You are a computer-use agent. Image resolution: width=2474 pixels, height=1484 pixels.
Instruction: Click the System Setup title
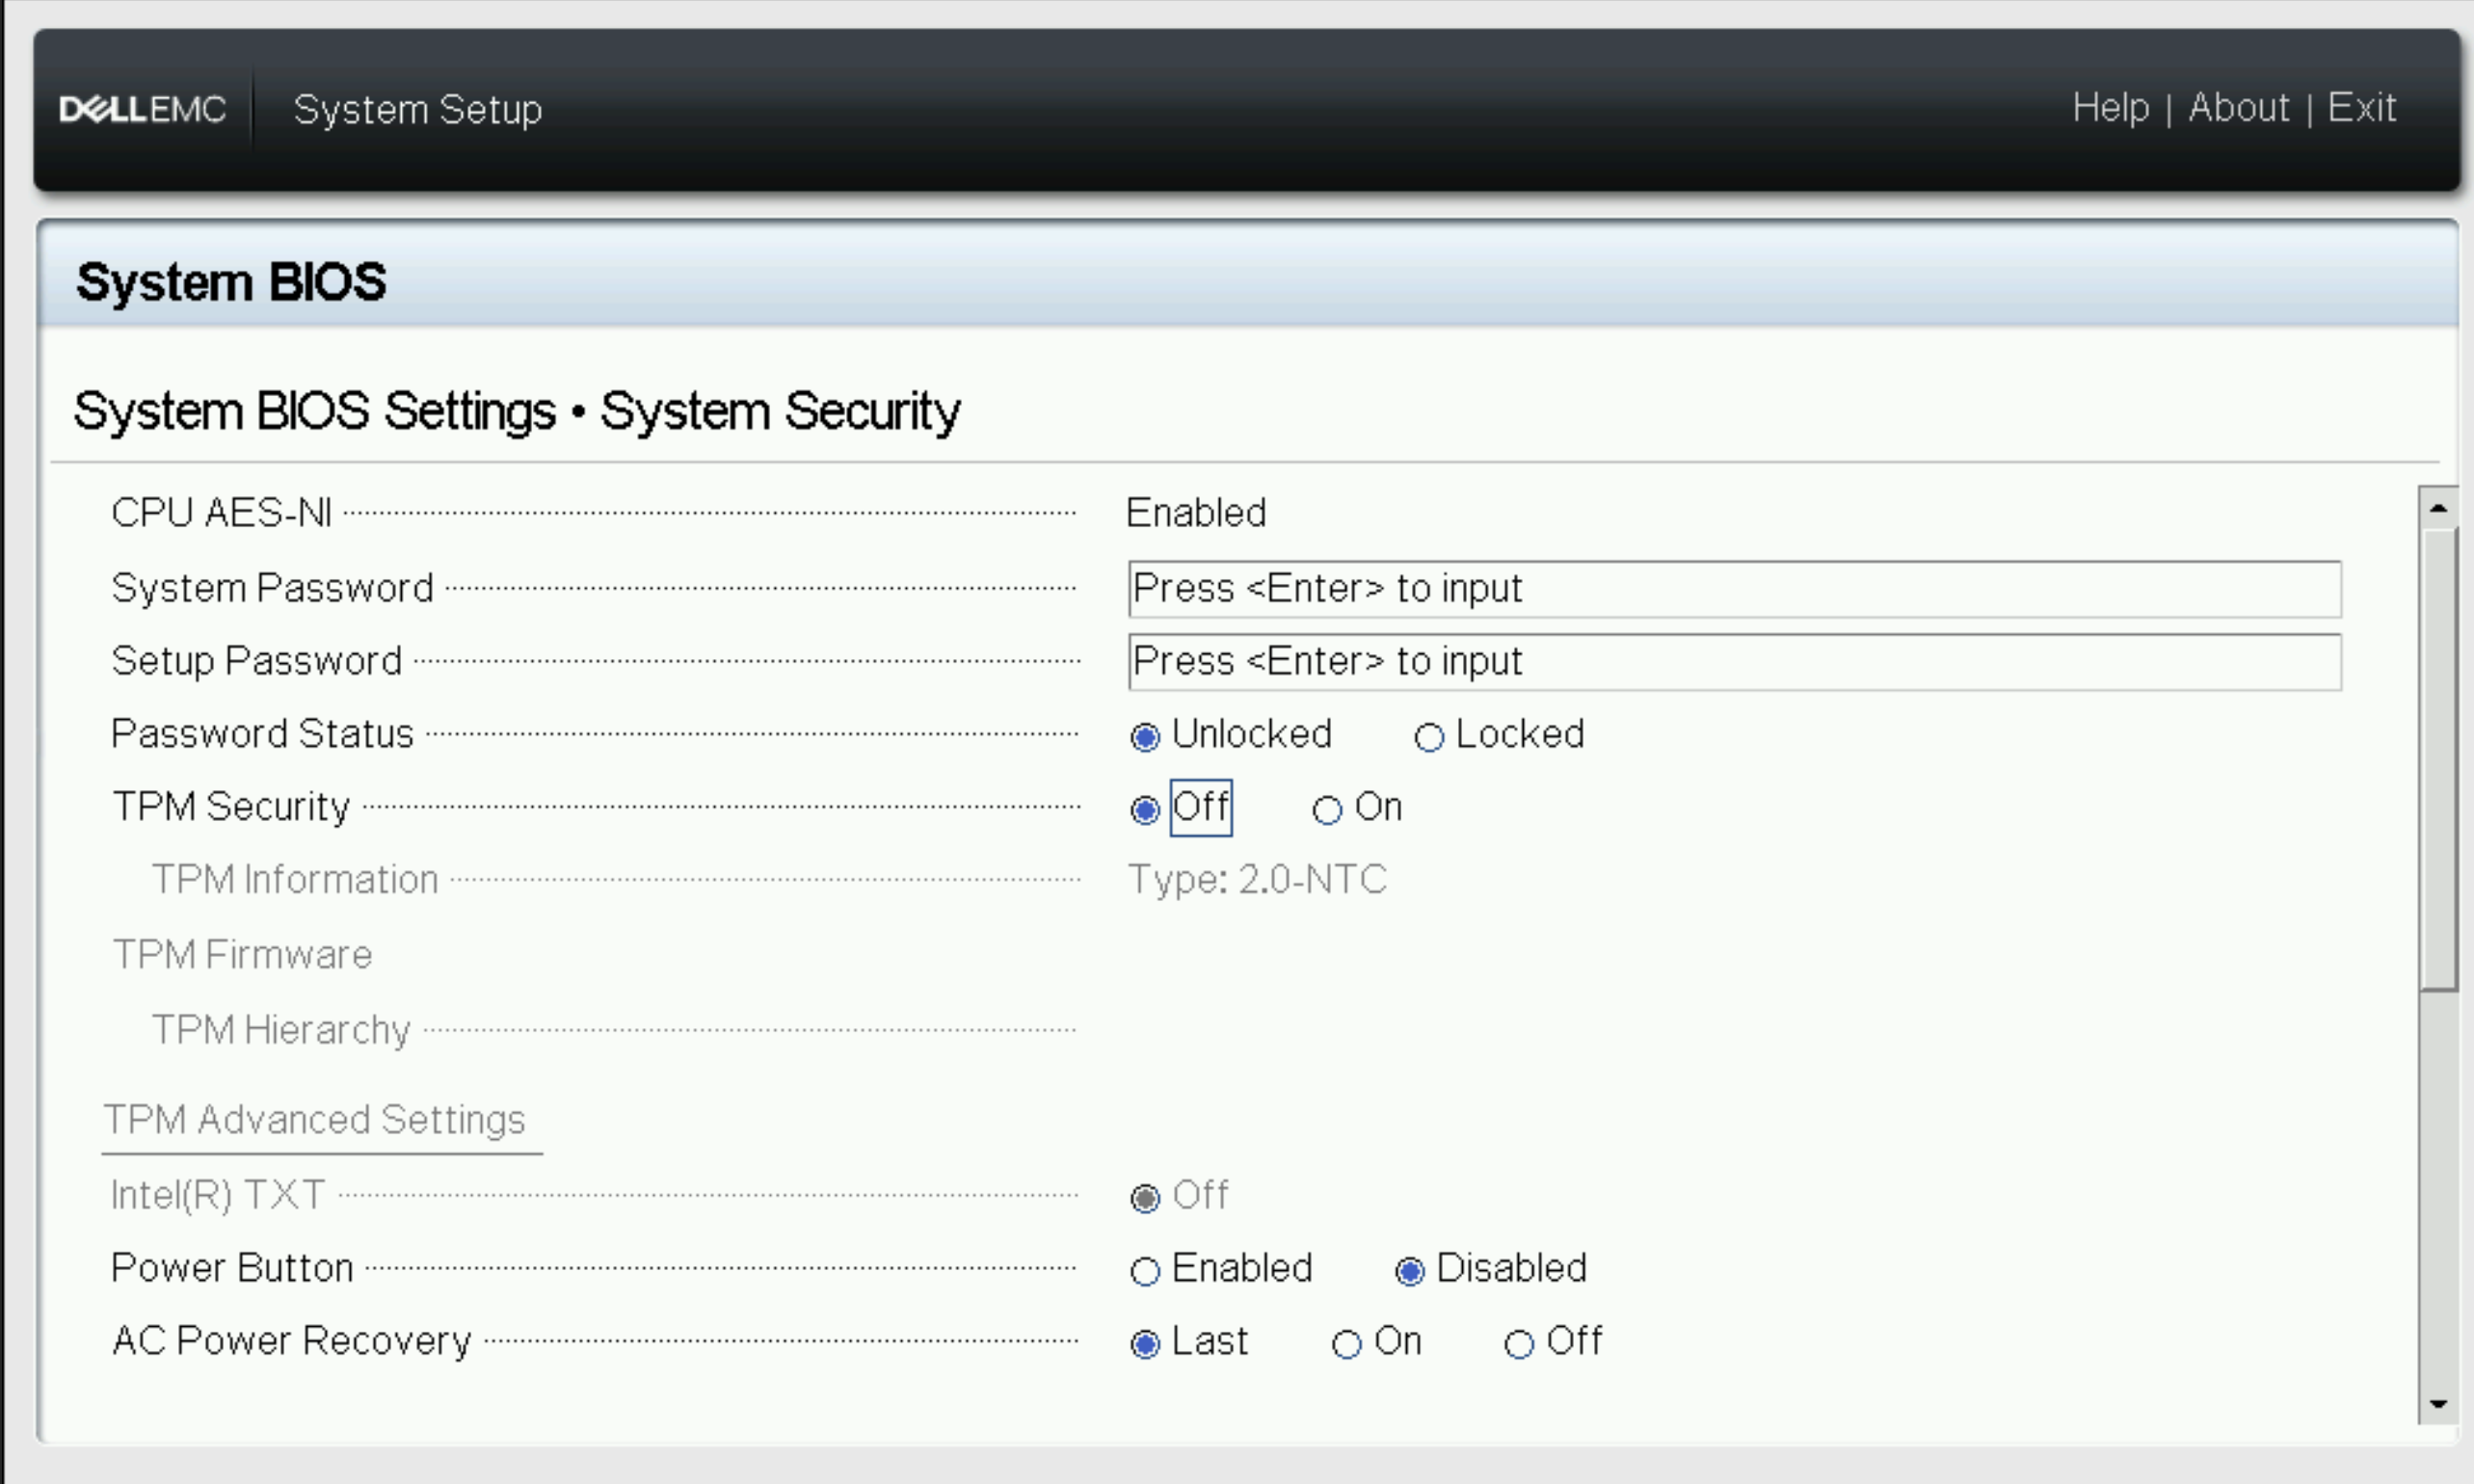pos(418,108)
